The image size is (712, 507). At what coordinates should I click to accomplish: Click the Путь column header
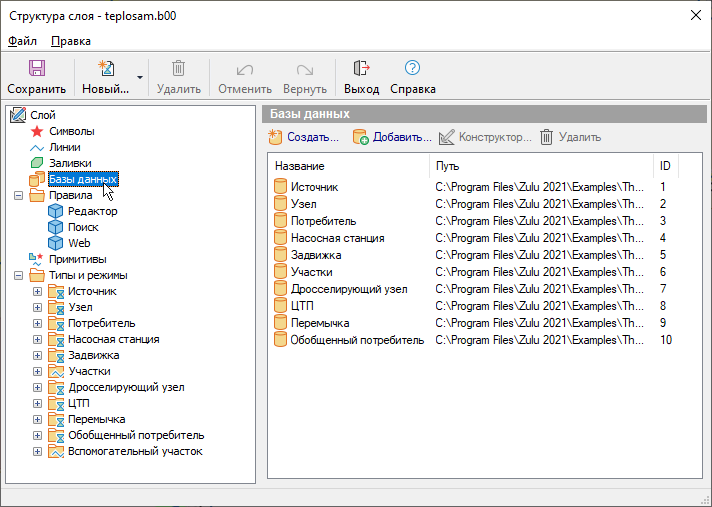click(448, 166)
